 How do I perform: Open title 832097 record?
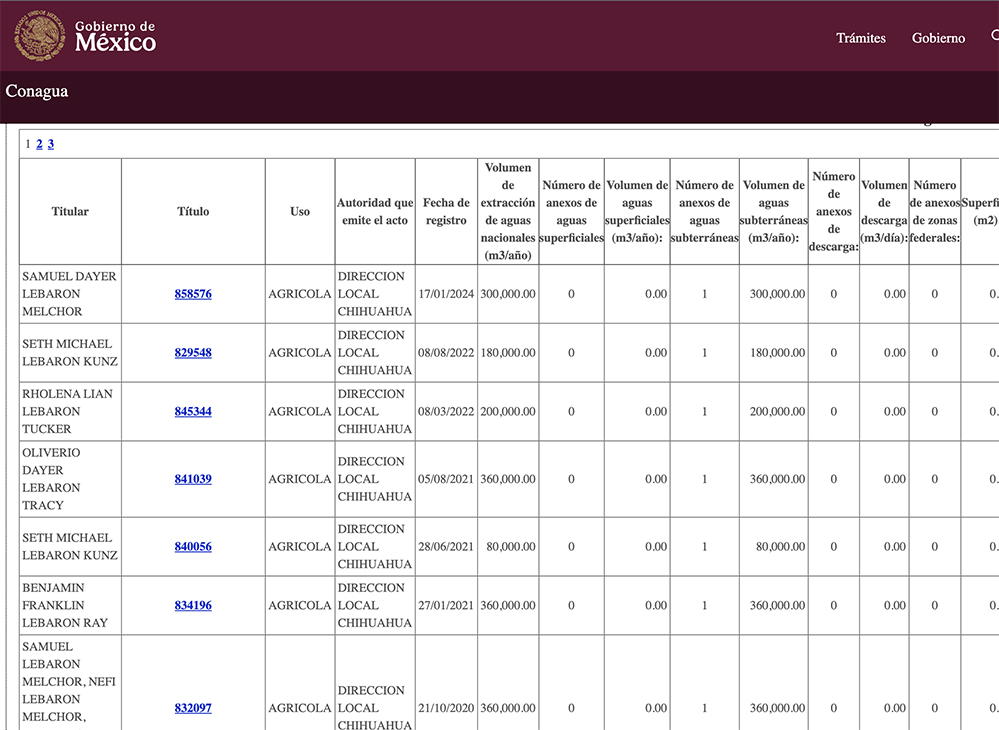pos(193,708)
